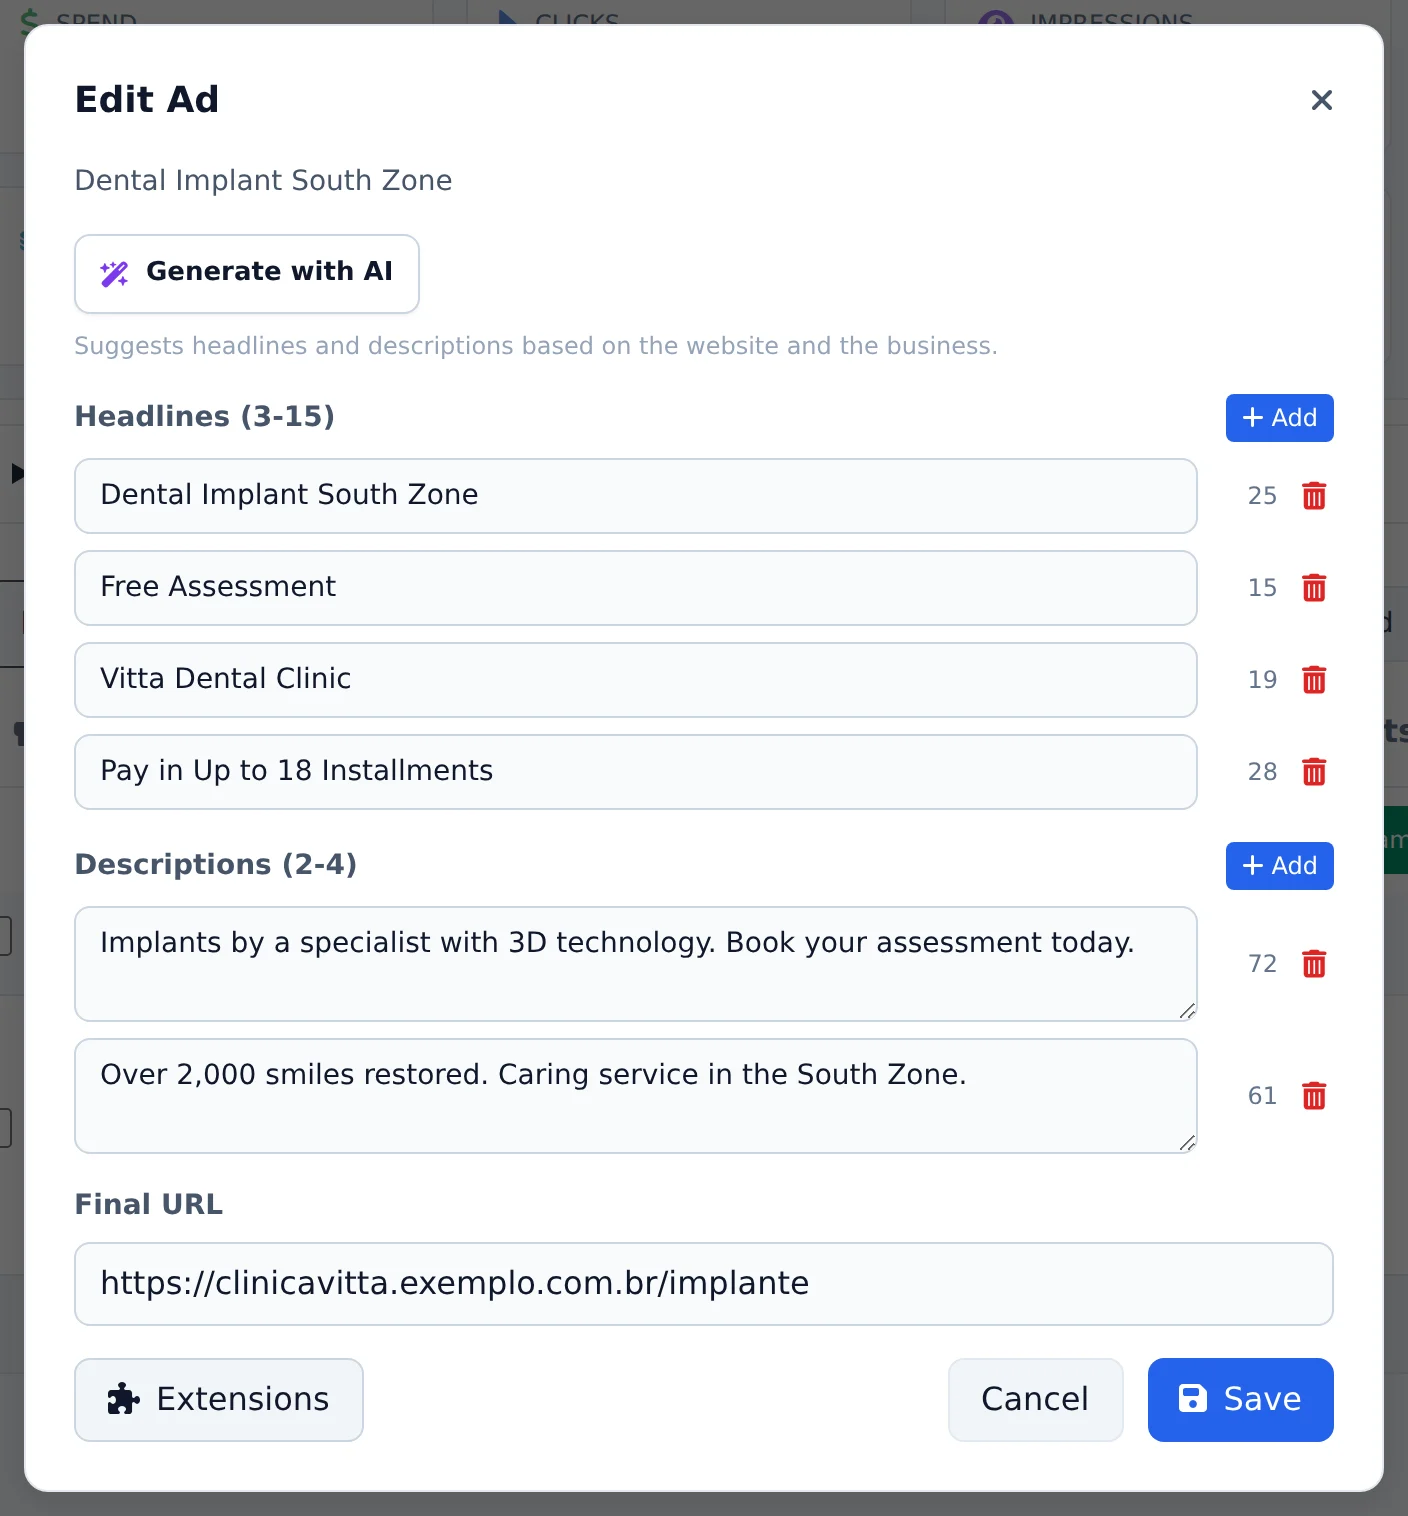Screen dimensions: 1408x1516
Task: Focus the 'Free Assessment' headline field
Action: click(636, 588)
